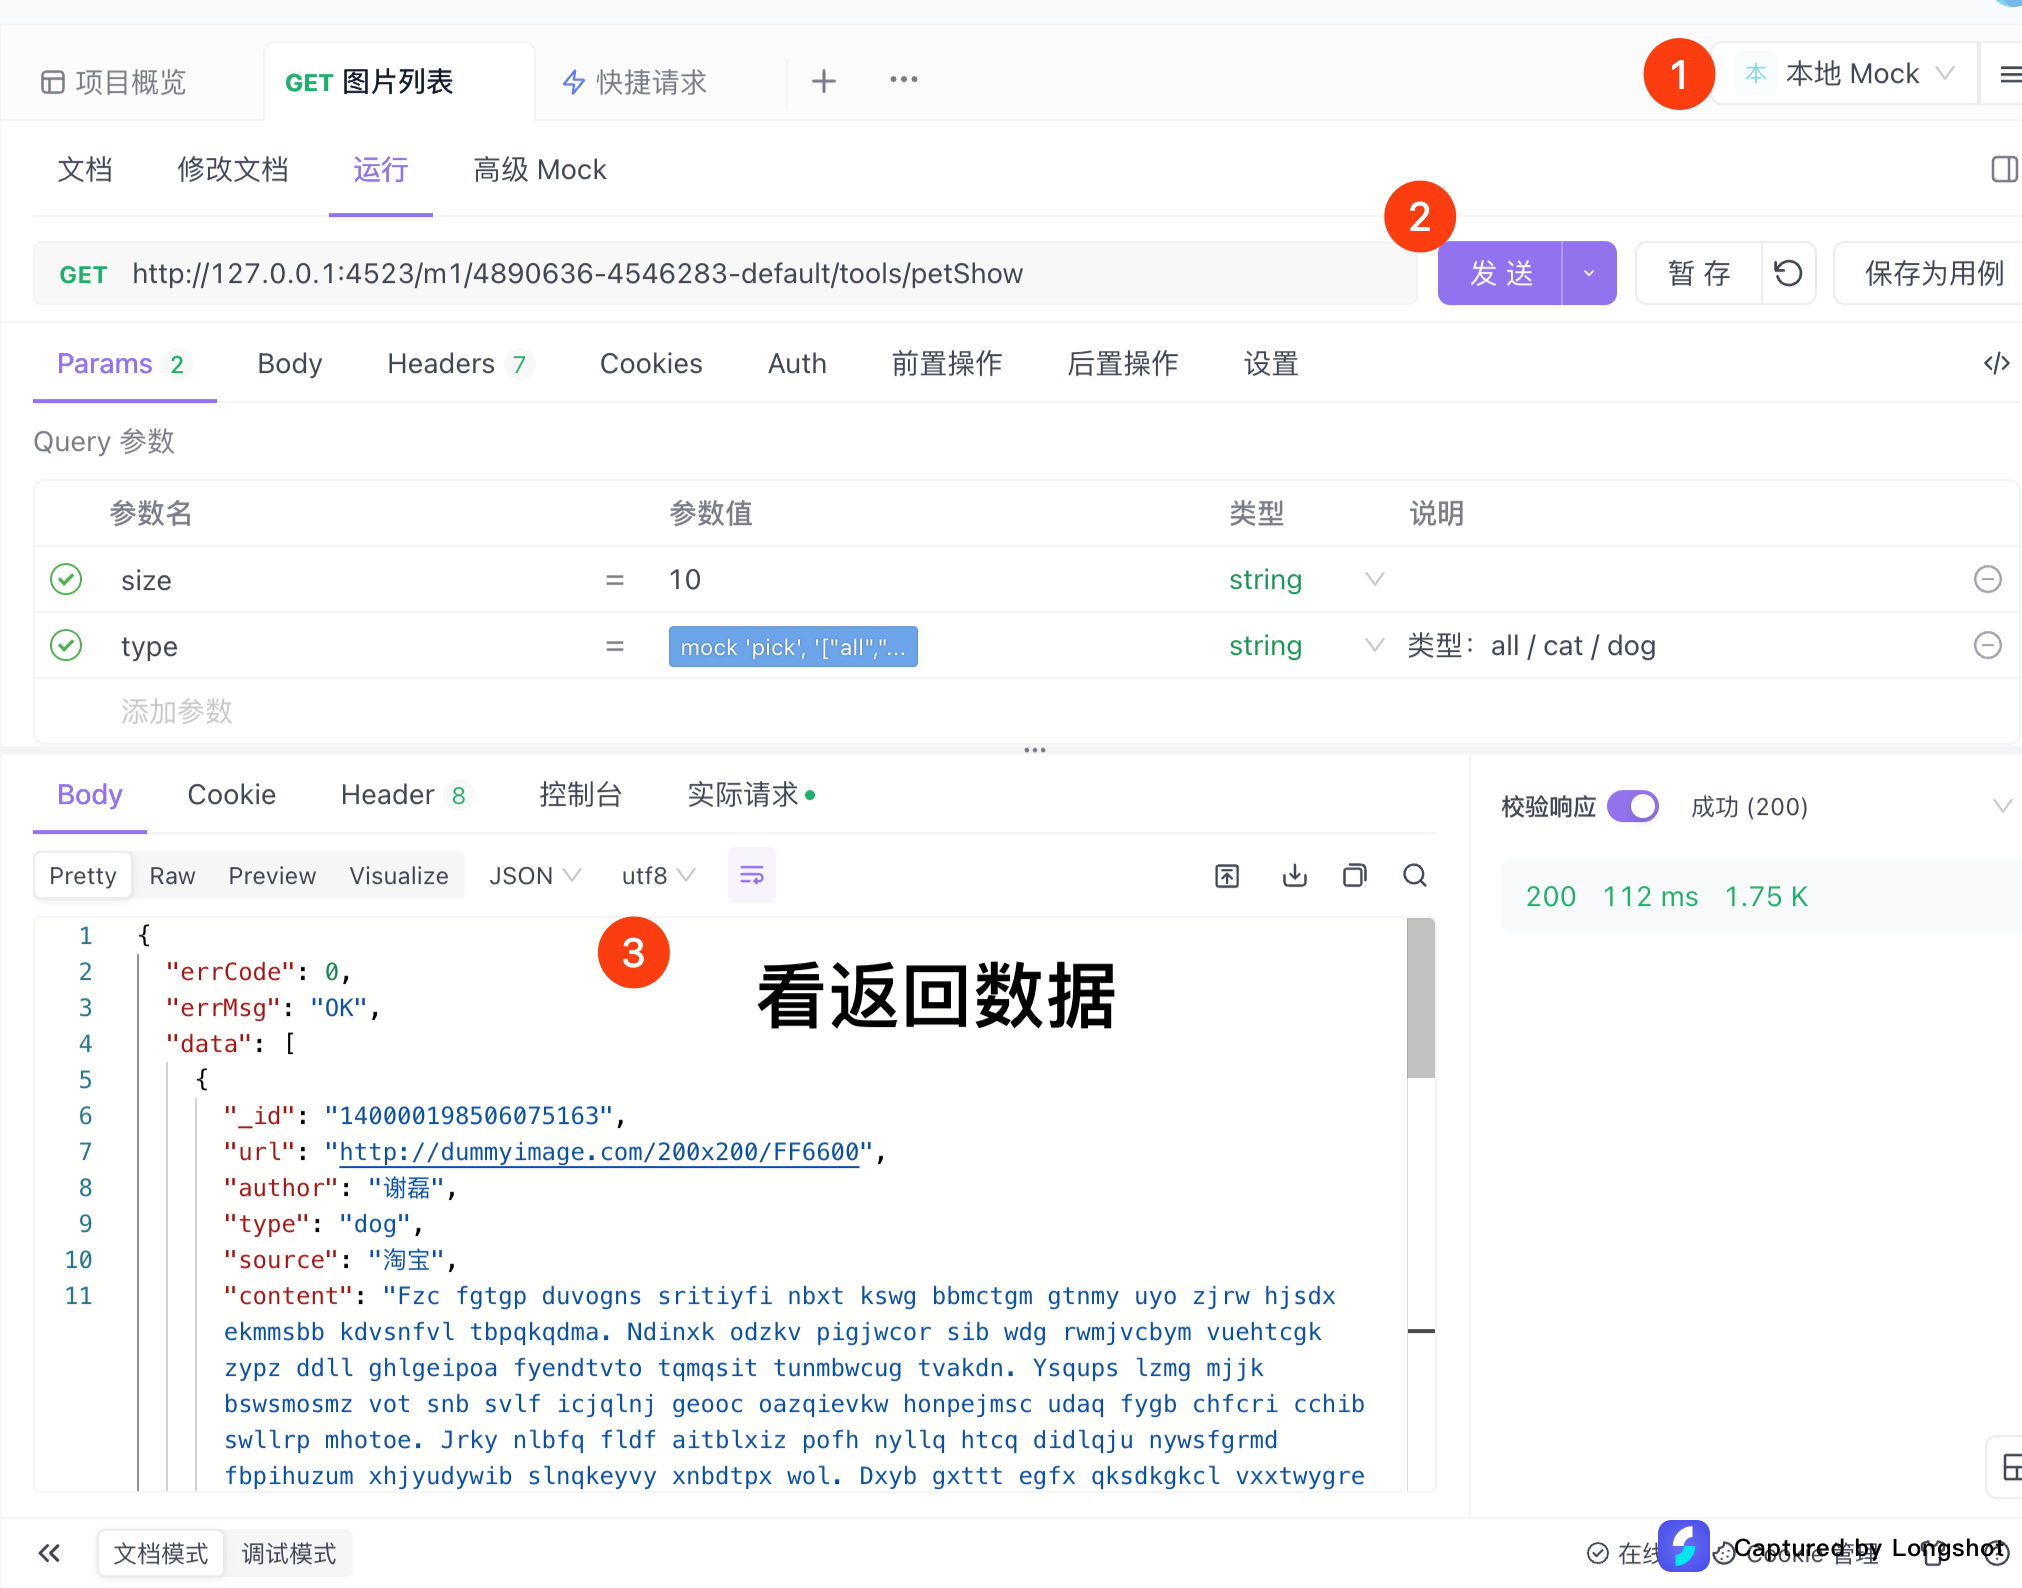Screen dimensions: 2022x1588
Task: Click the size parameter value 10
Action: click(x=685, y=580)
